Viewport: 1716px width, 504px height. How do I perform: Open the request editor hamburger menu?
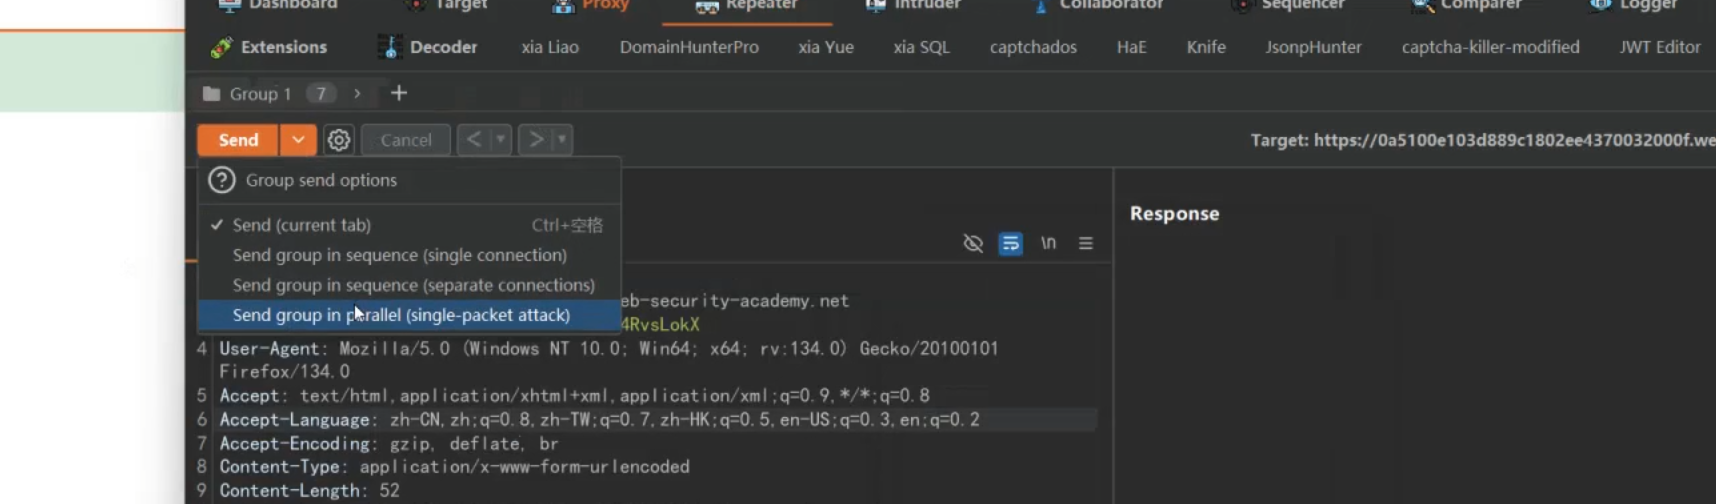tap(1085, 243)
